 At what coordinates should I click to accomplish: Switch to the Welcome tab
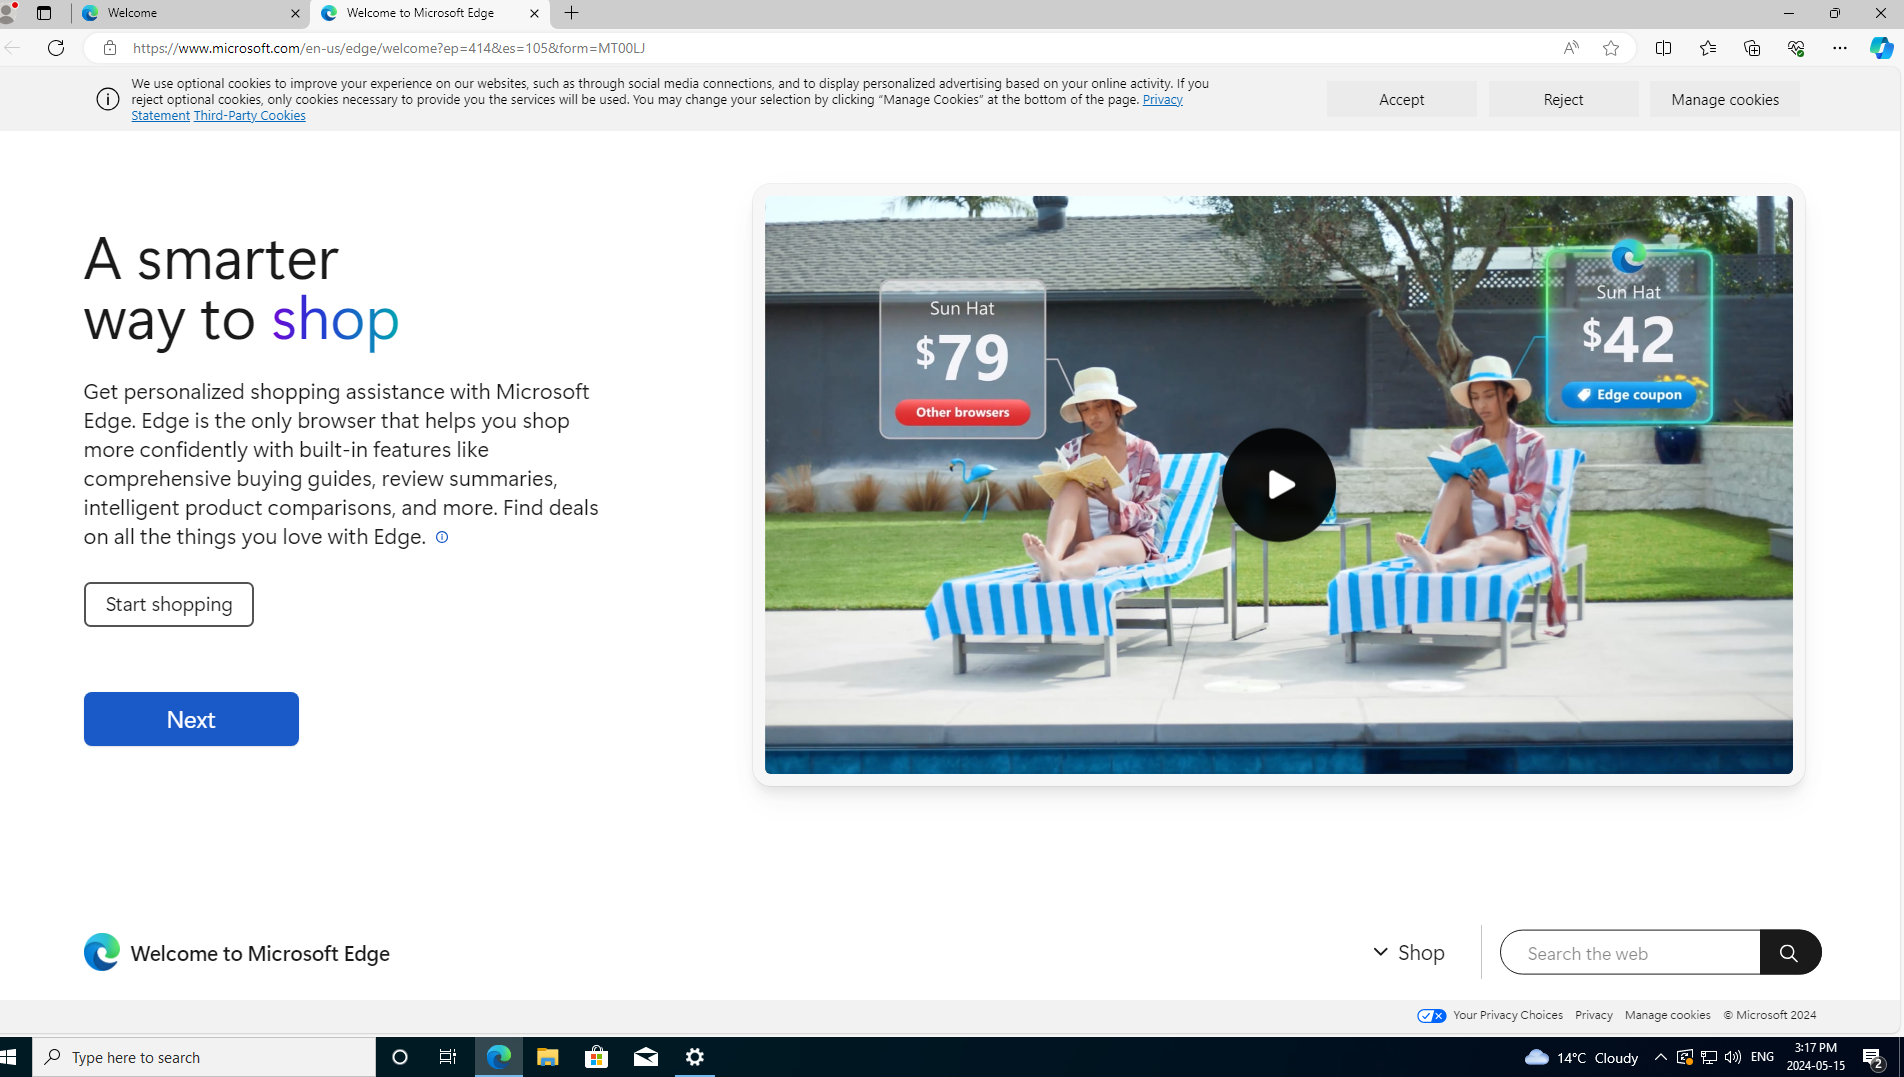[x=190, y=13]
